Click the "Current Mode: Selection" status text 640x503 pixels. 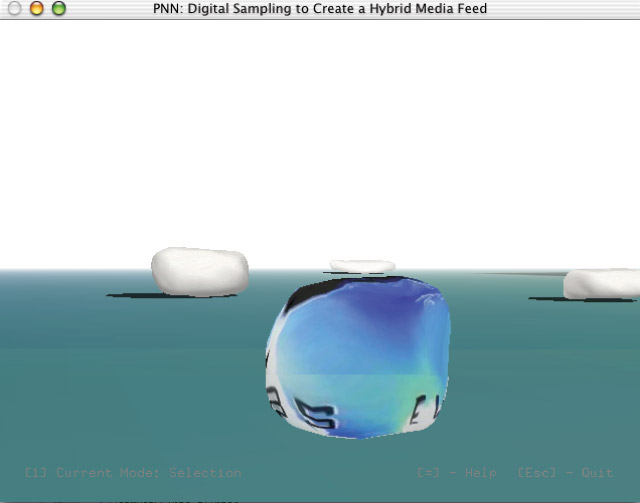[148, 472]
